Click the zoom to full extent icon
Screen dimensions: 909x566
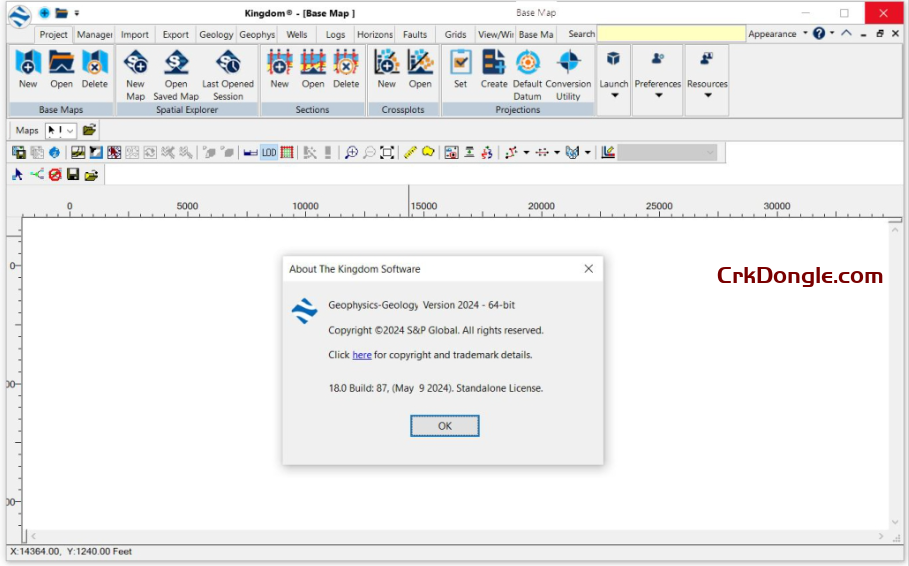tap(387, 153)
